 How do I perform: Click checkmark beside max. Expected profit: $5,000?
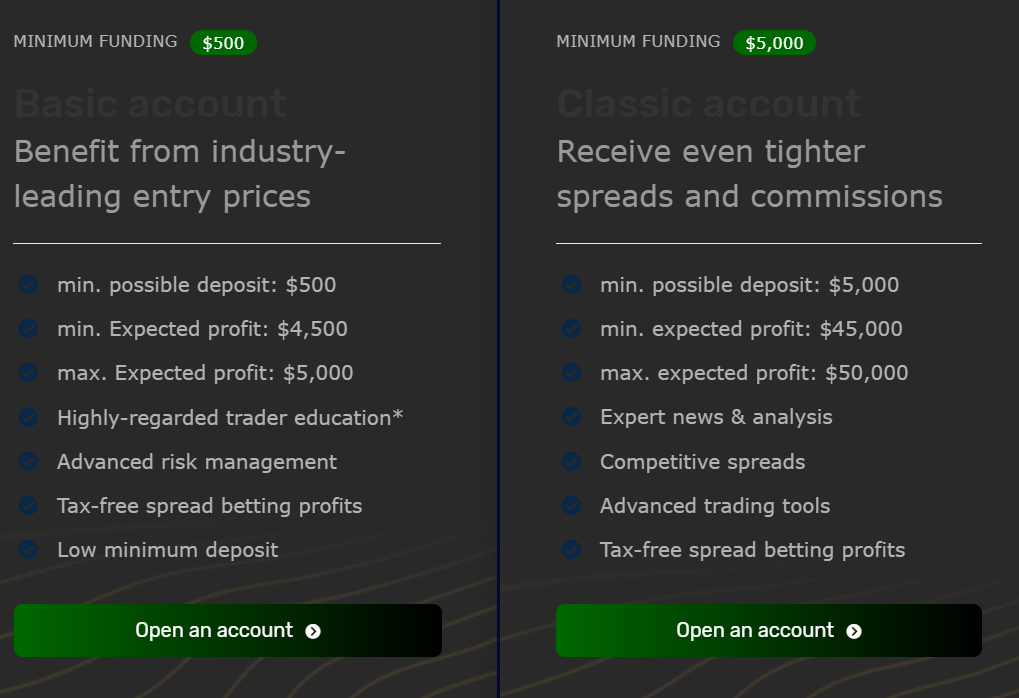[29, 373]
